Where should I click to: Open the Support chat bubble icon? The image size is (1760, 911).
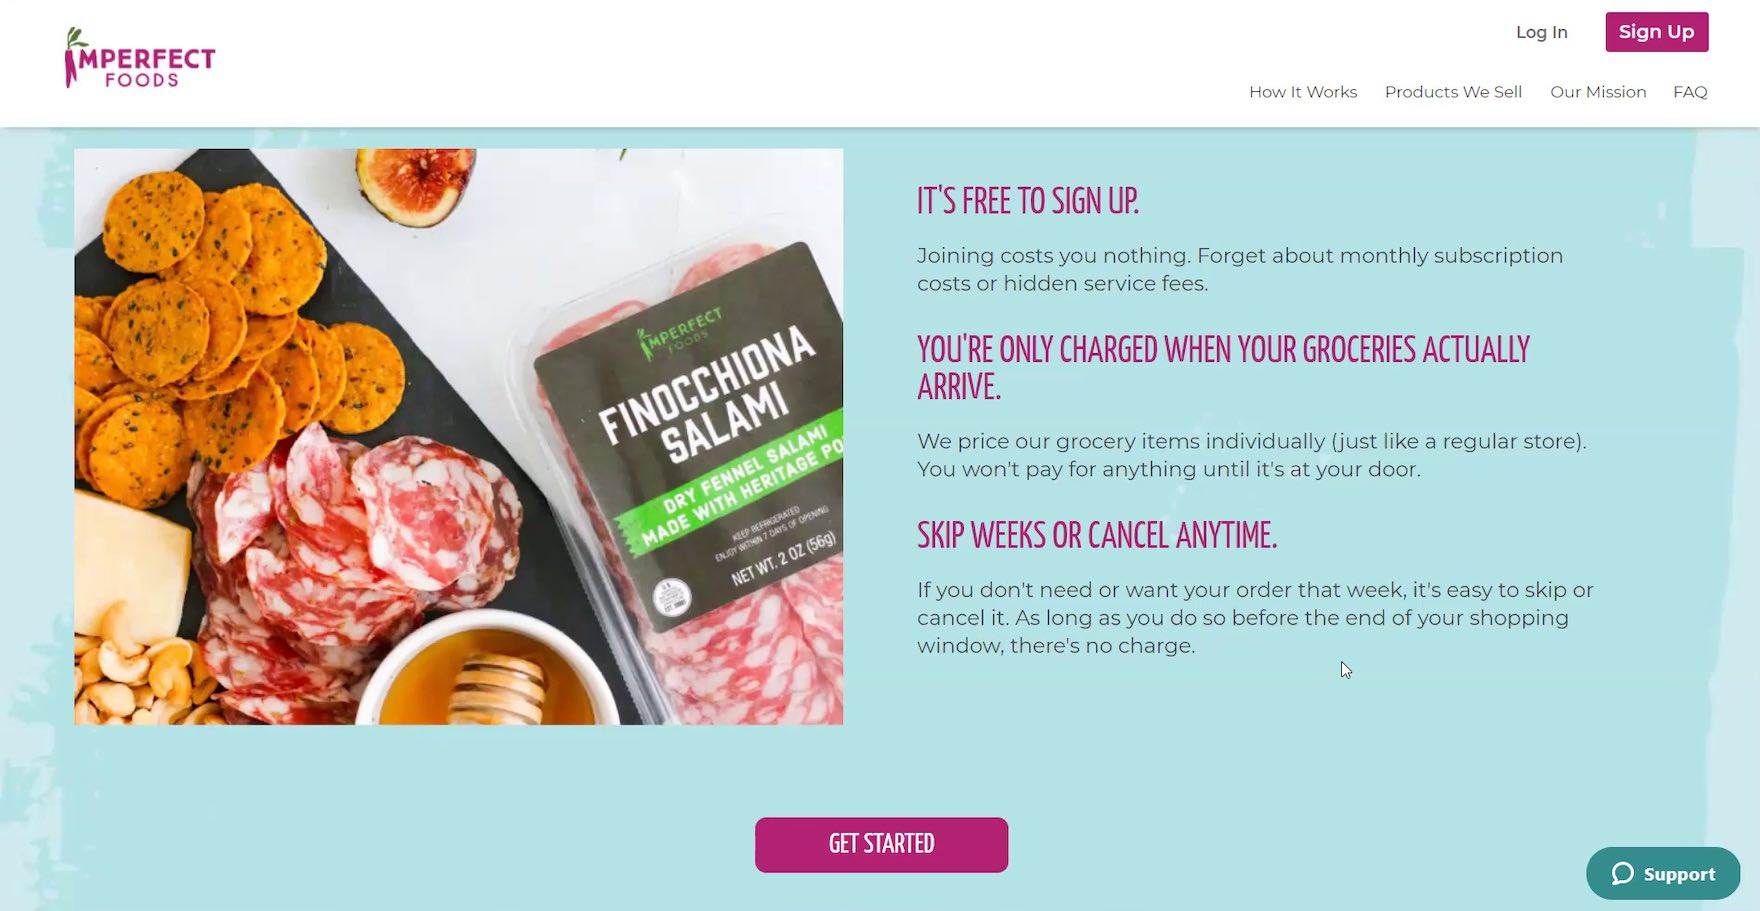click(1622, 874)
